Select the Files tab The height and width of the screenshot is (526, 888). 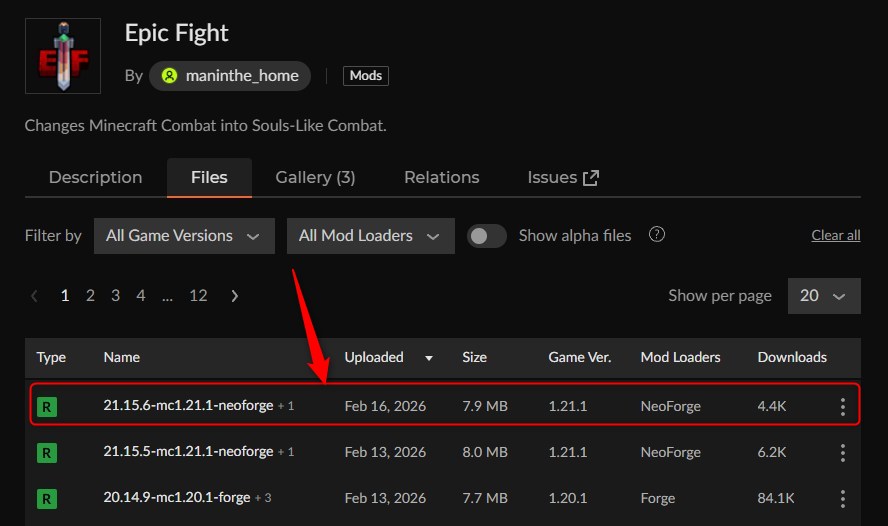(x=209, y=177)
